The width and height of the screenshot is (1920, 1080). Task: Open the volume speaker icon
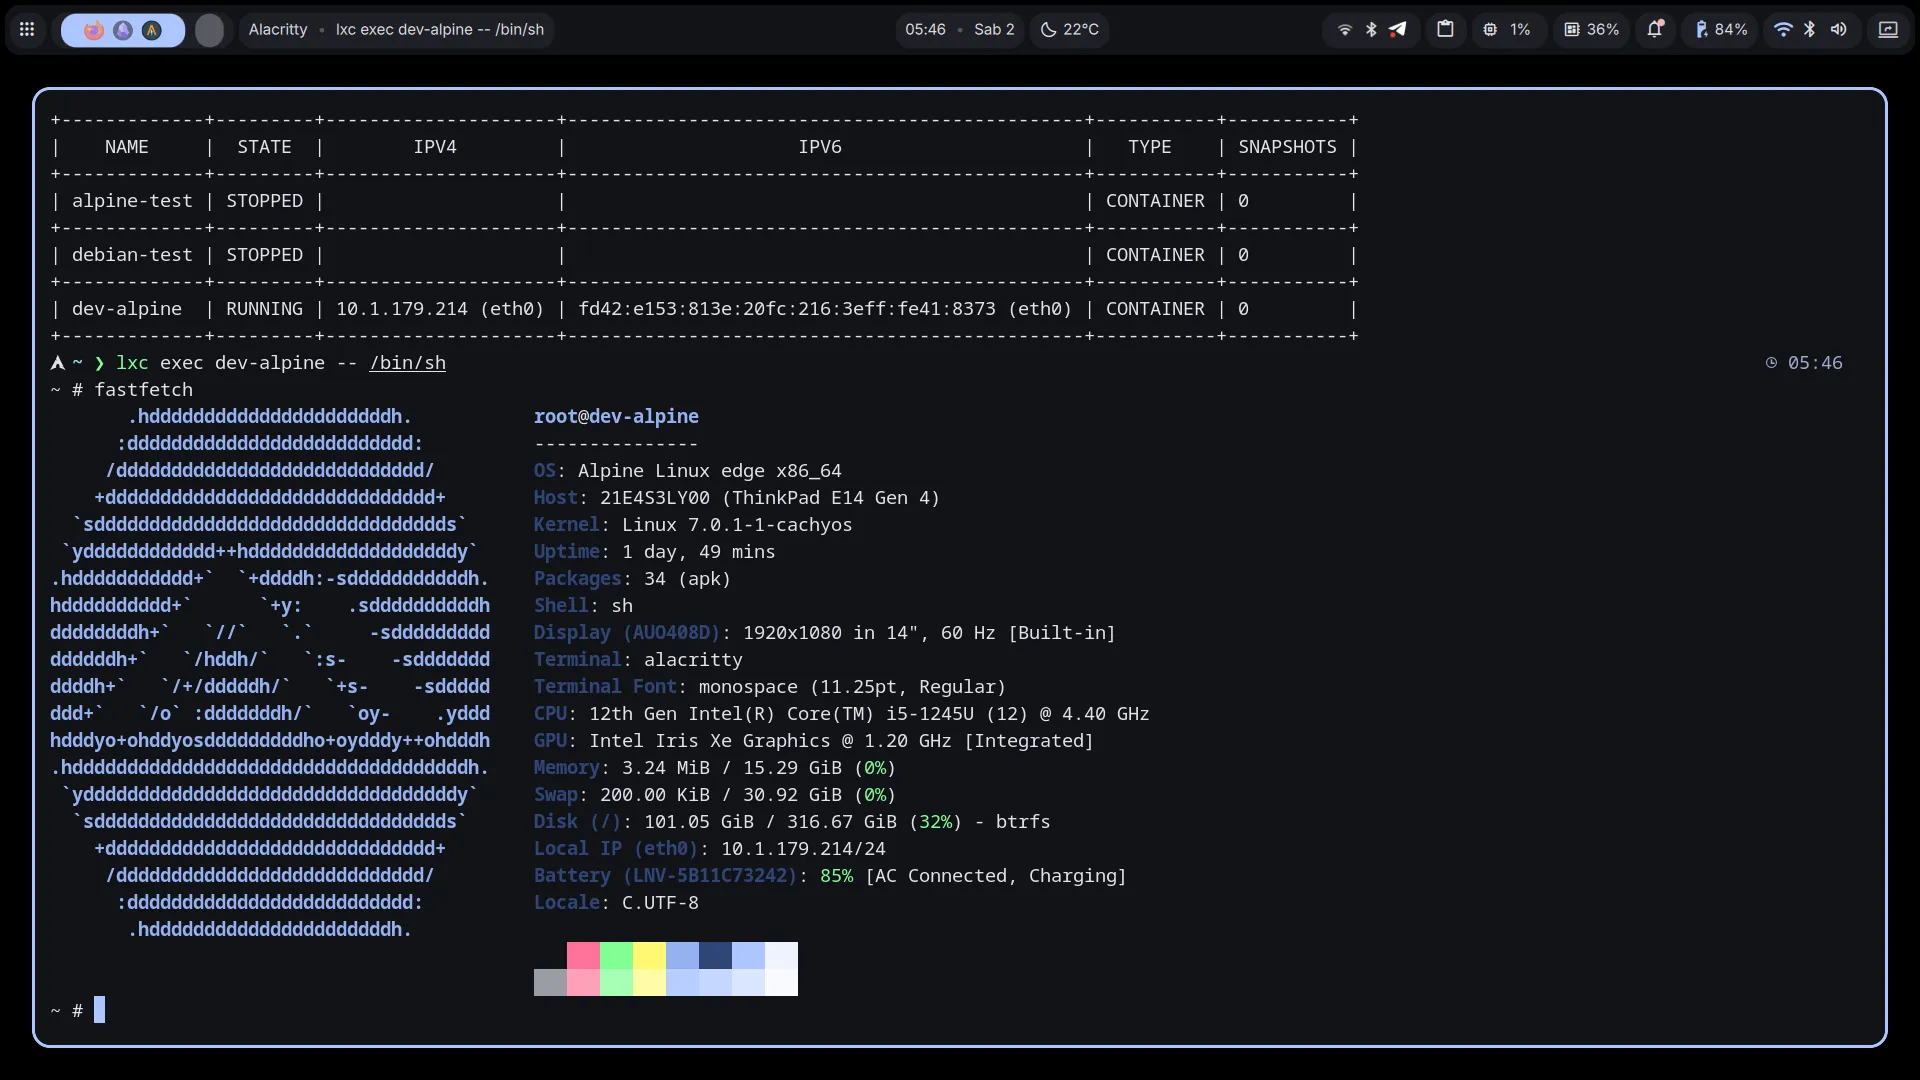coord(1838,30)
